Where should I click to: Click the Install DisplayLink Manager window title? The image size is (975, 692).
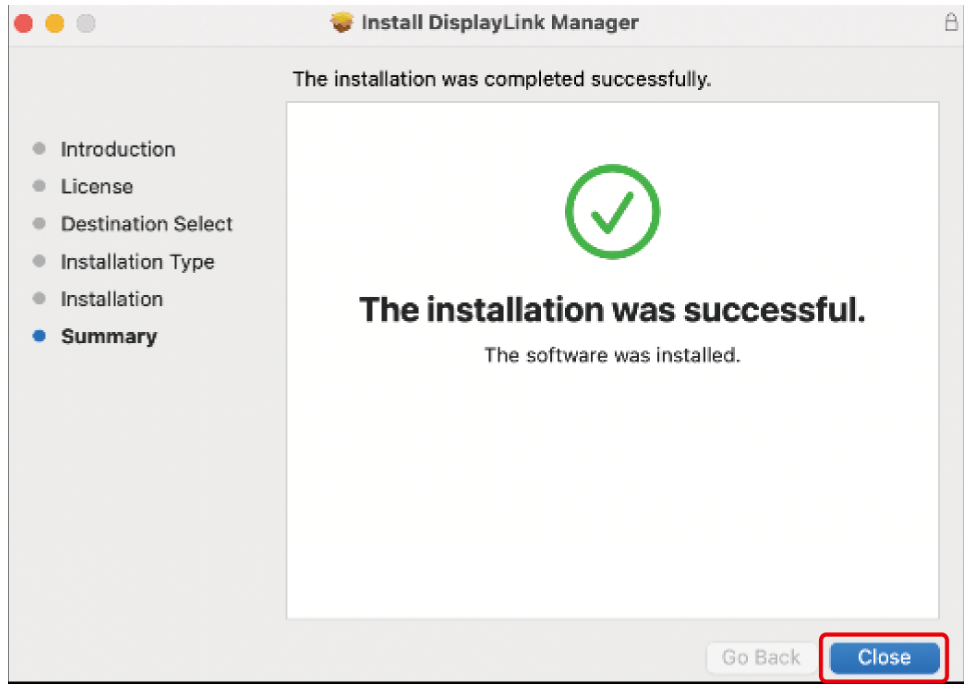[499, 22]
